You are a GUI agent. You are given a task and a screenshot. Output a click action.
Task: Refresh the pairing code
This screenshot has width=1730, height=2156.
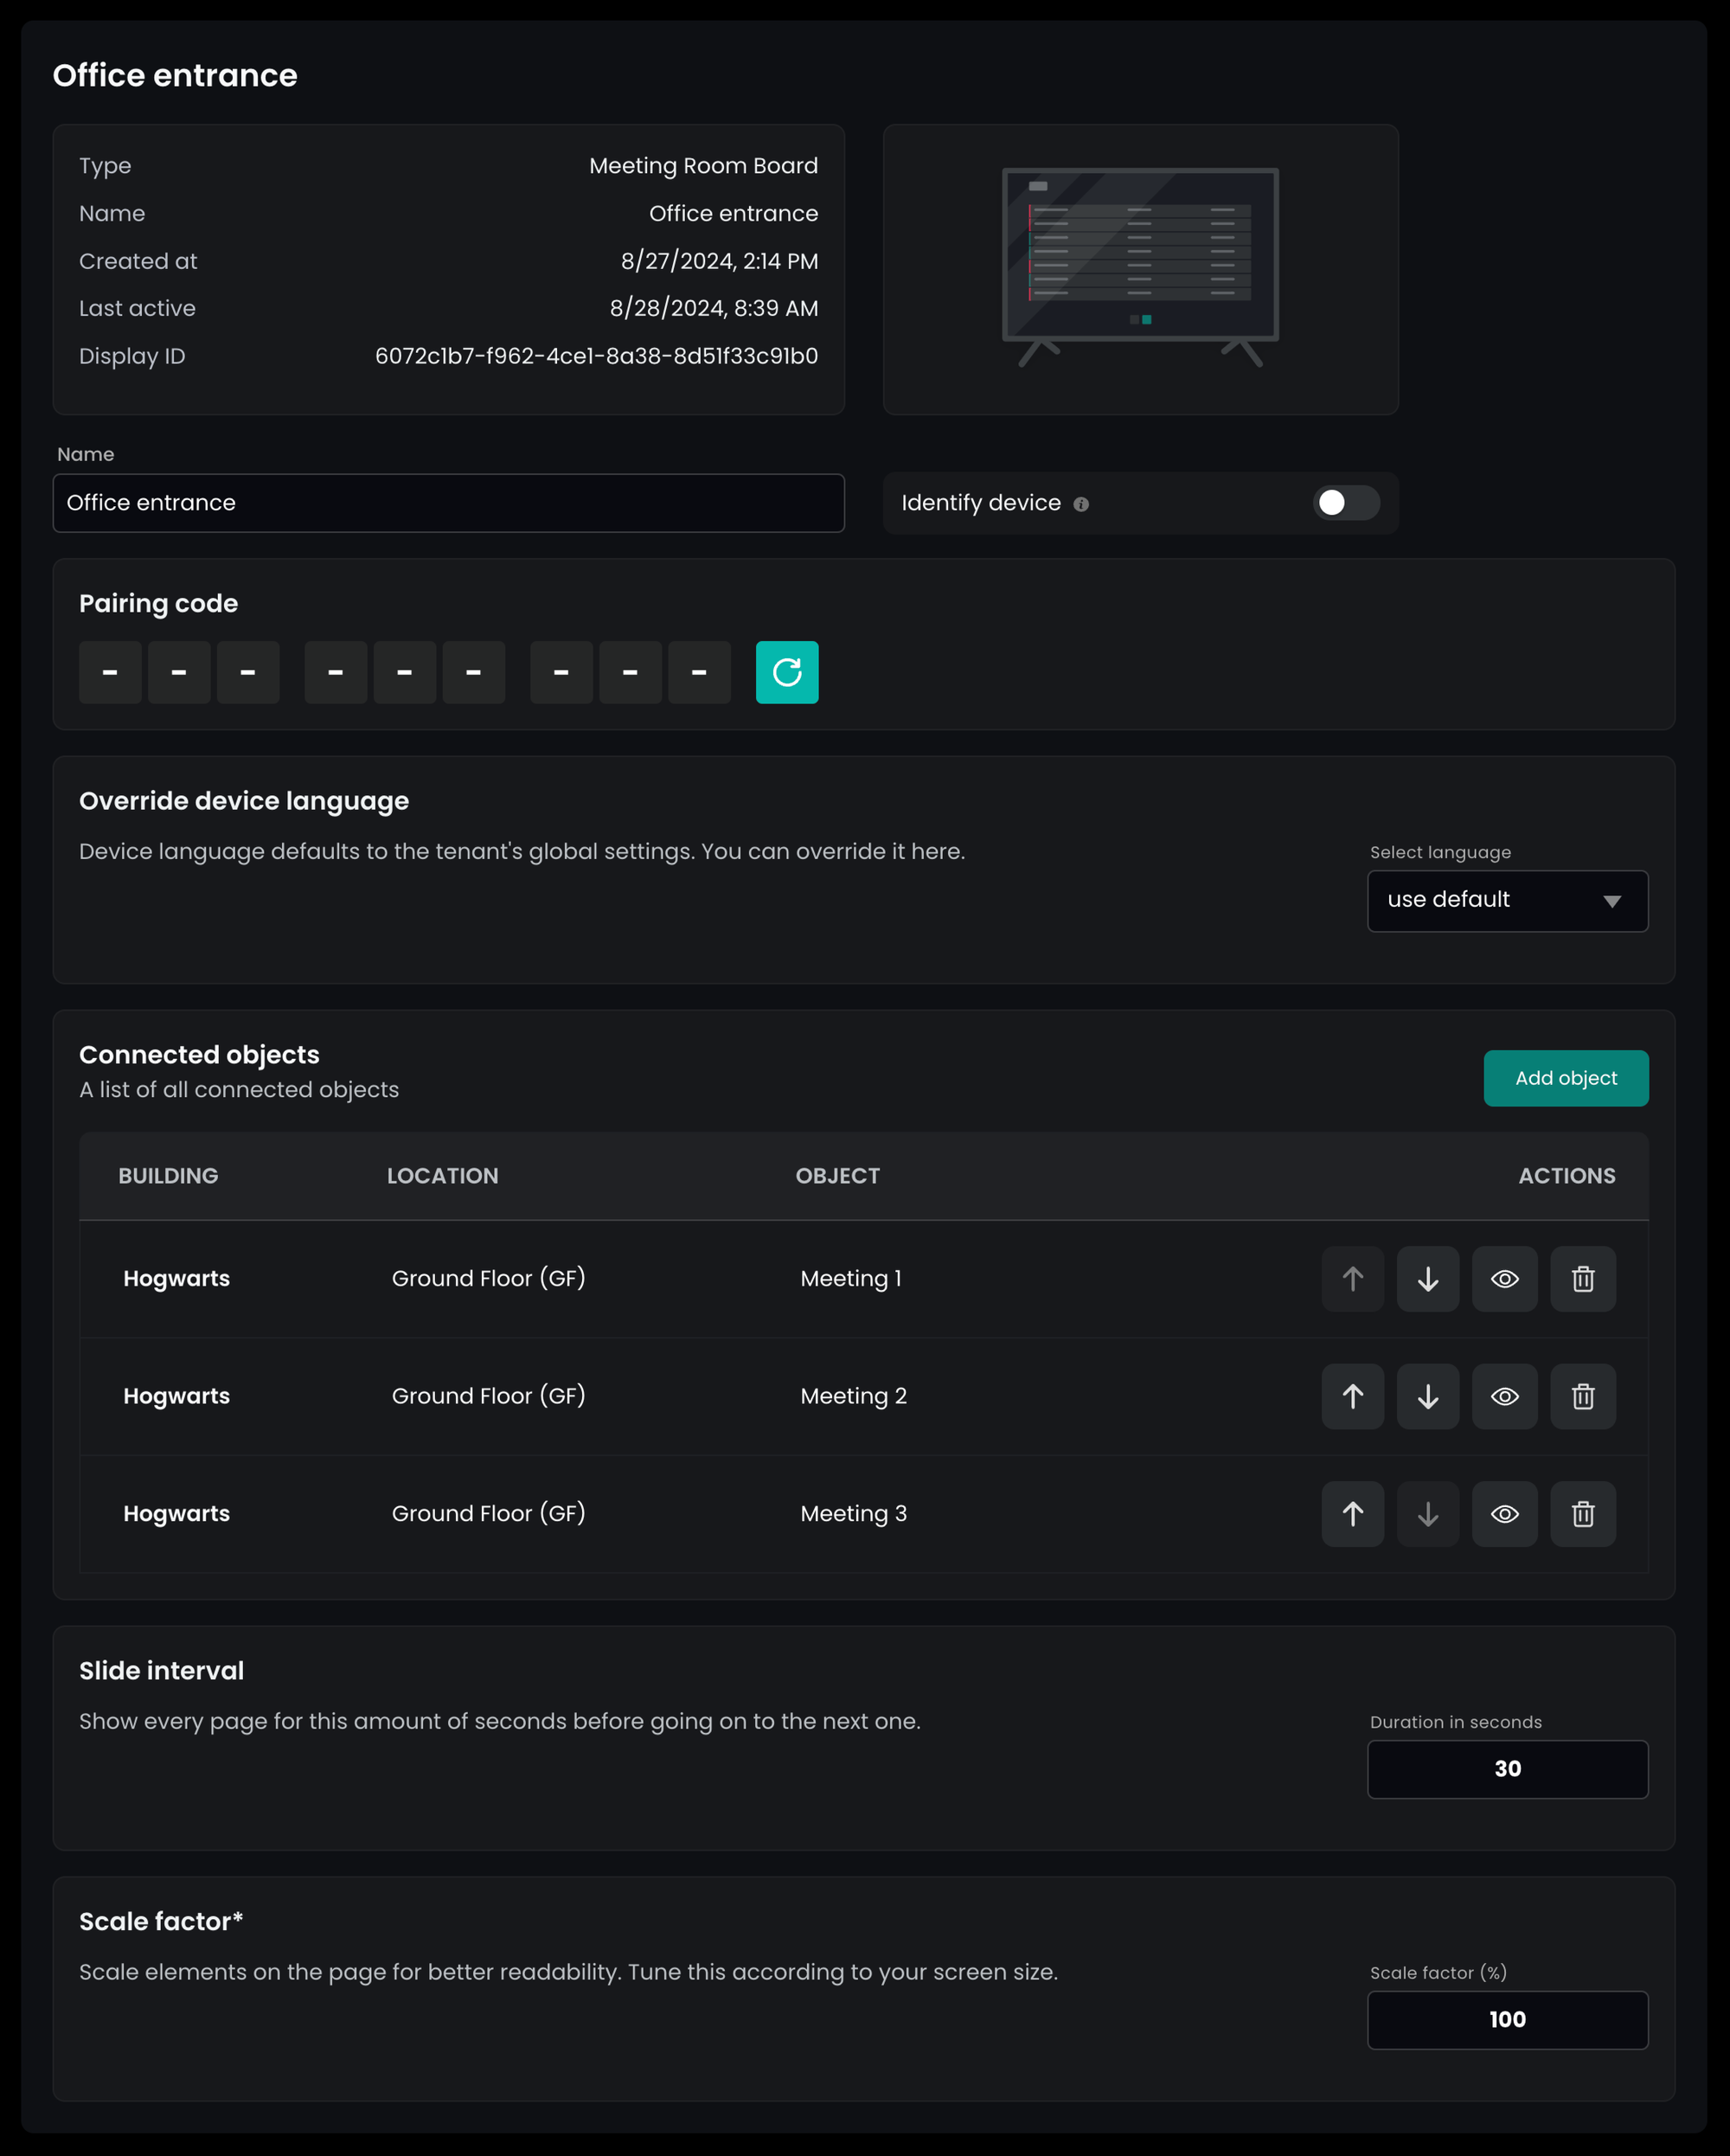tap(787, 672)
